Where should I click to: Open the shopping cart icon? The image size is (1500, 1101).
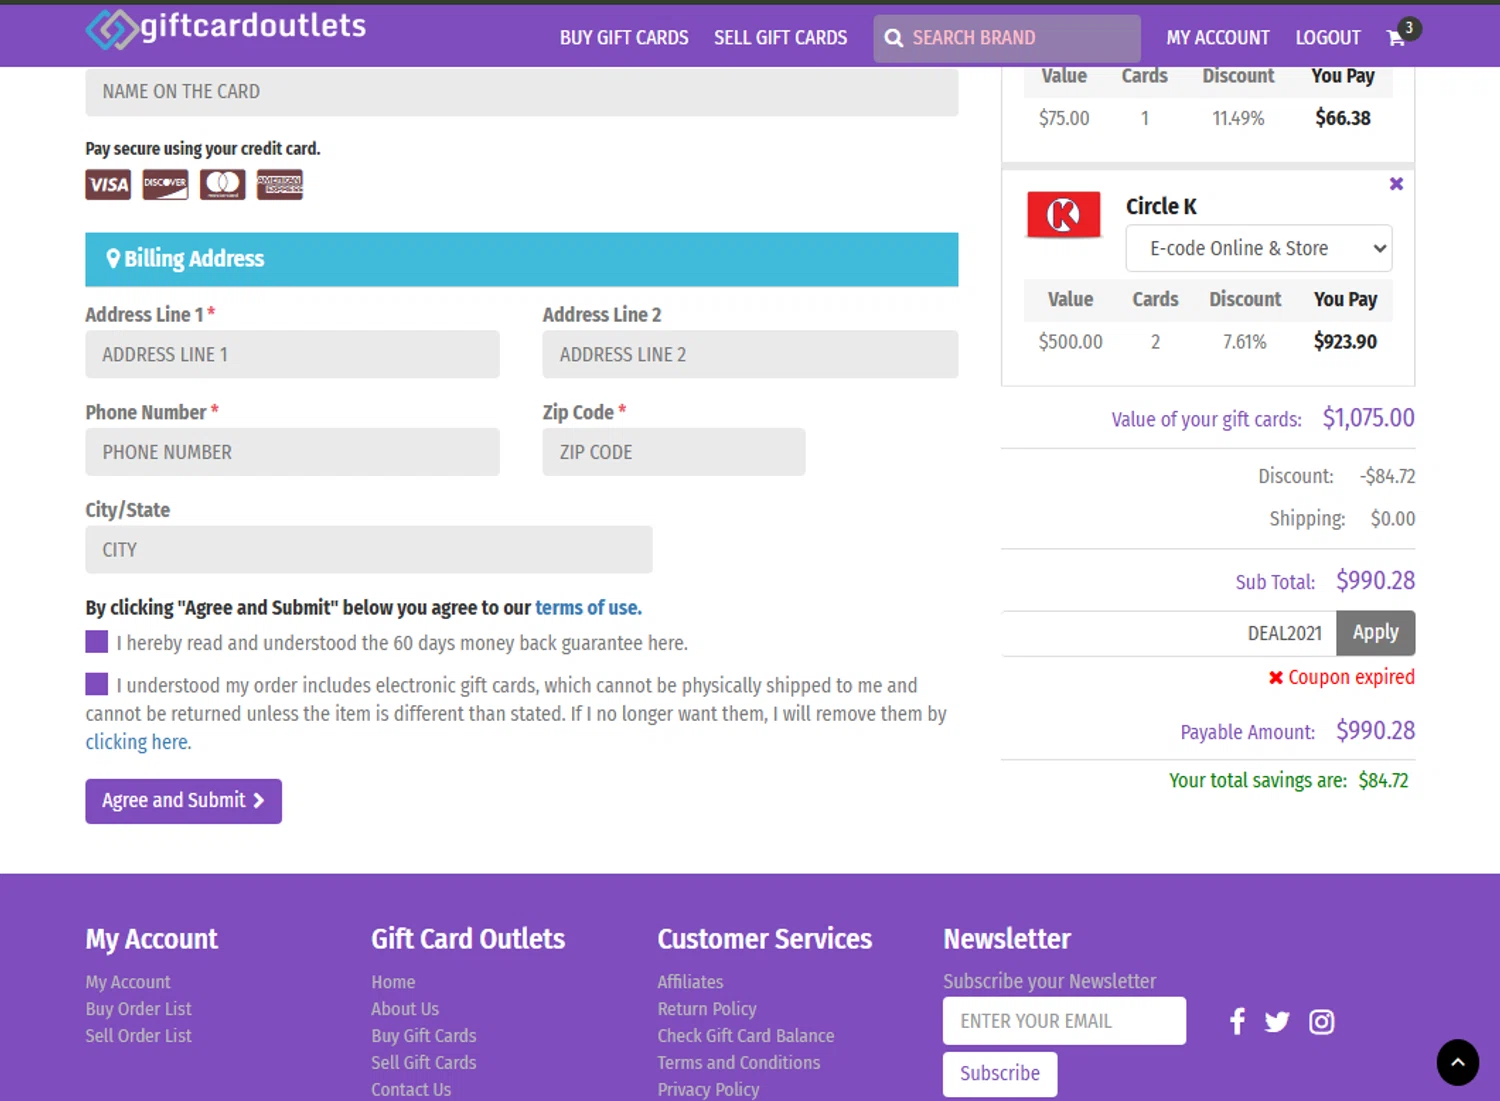tap(1396, 38)
